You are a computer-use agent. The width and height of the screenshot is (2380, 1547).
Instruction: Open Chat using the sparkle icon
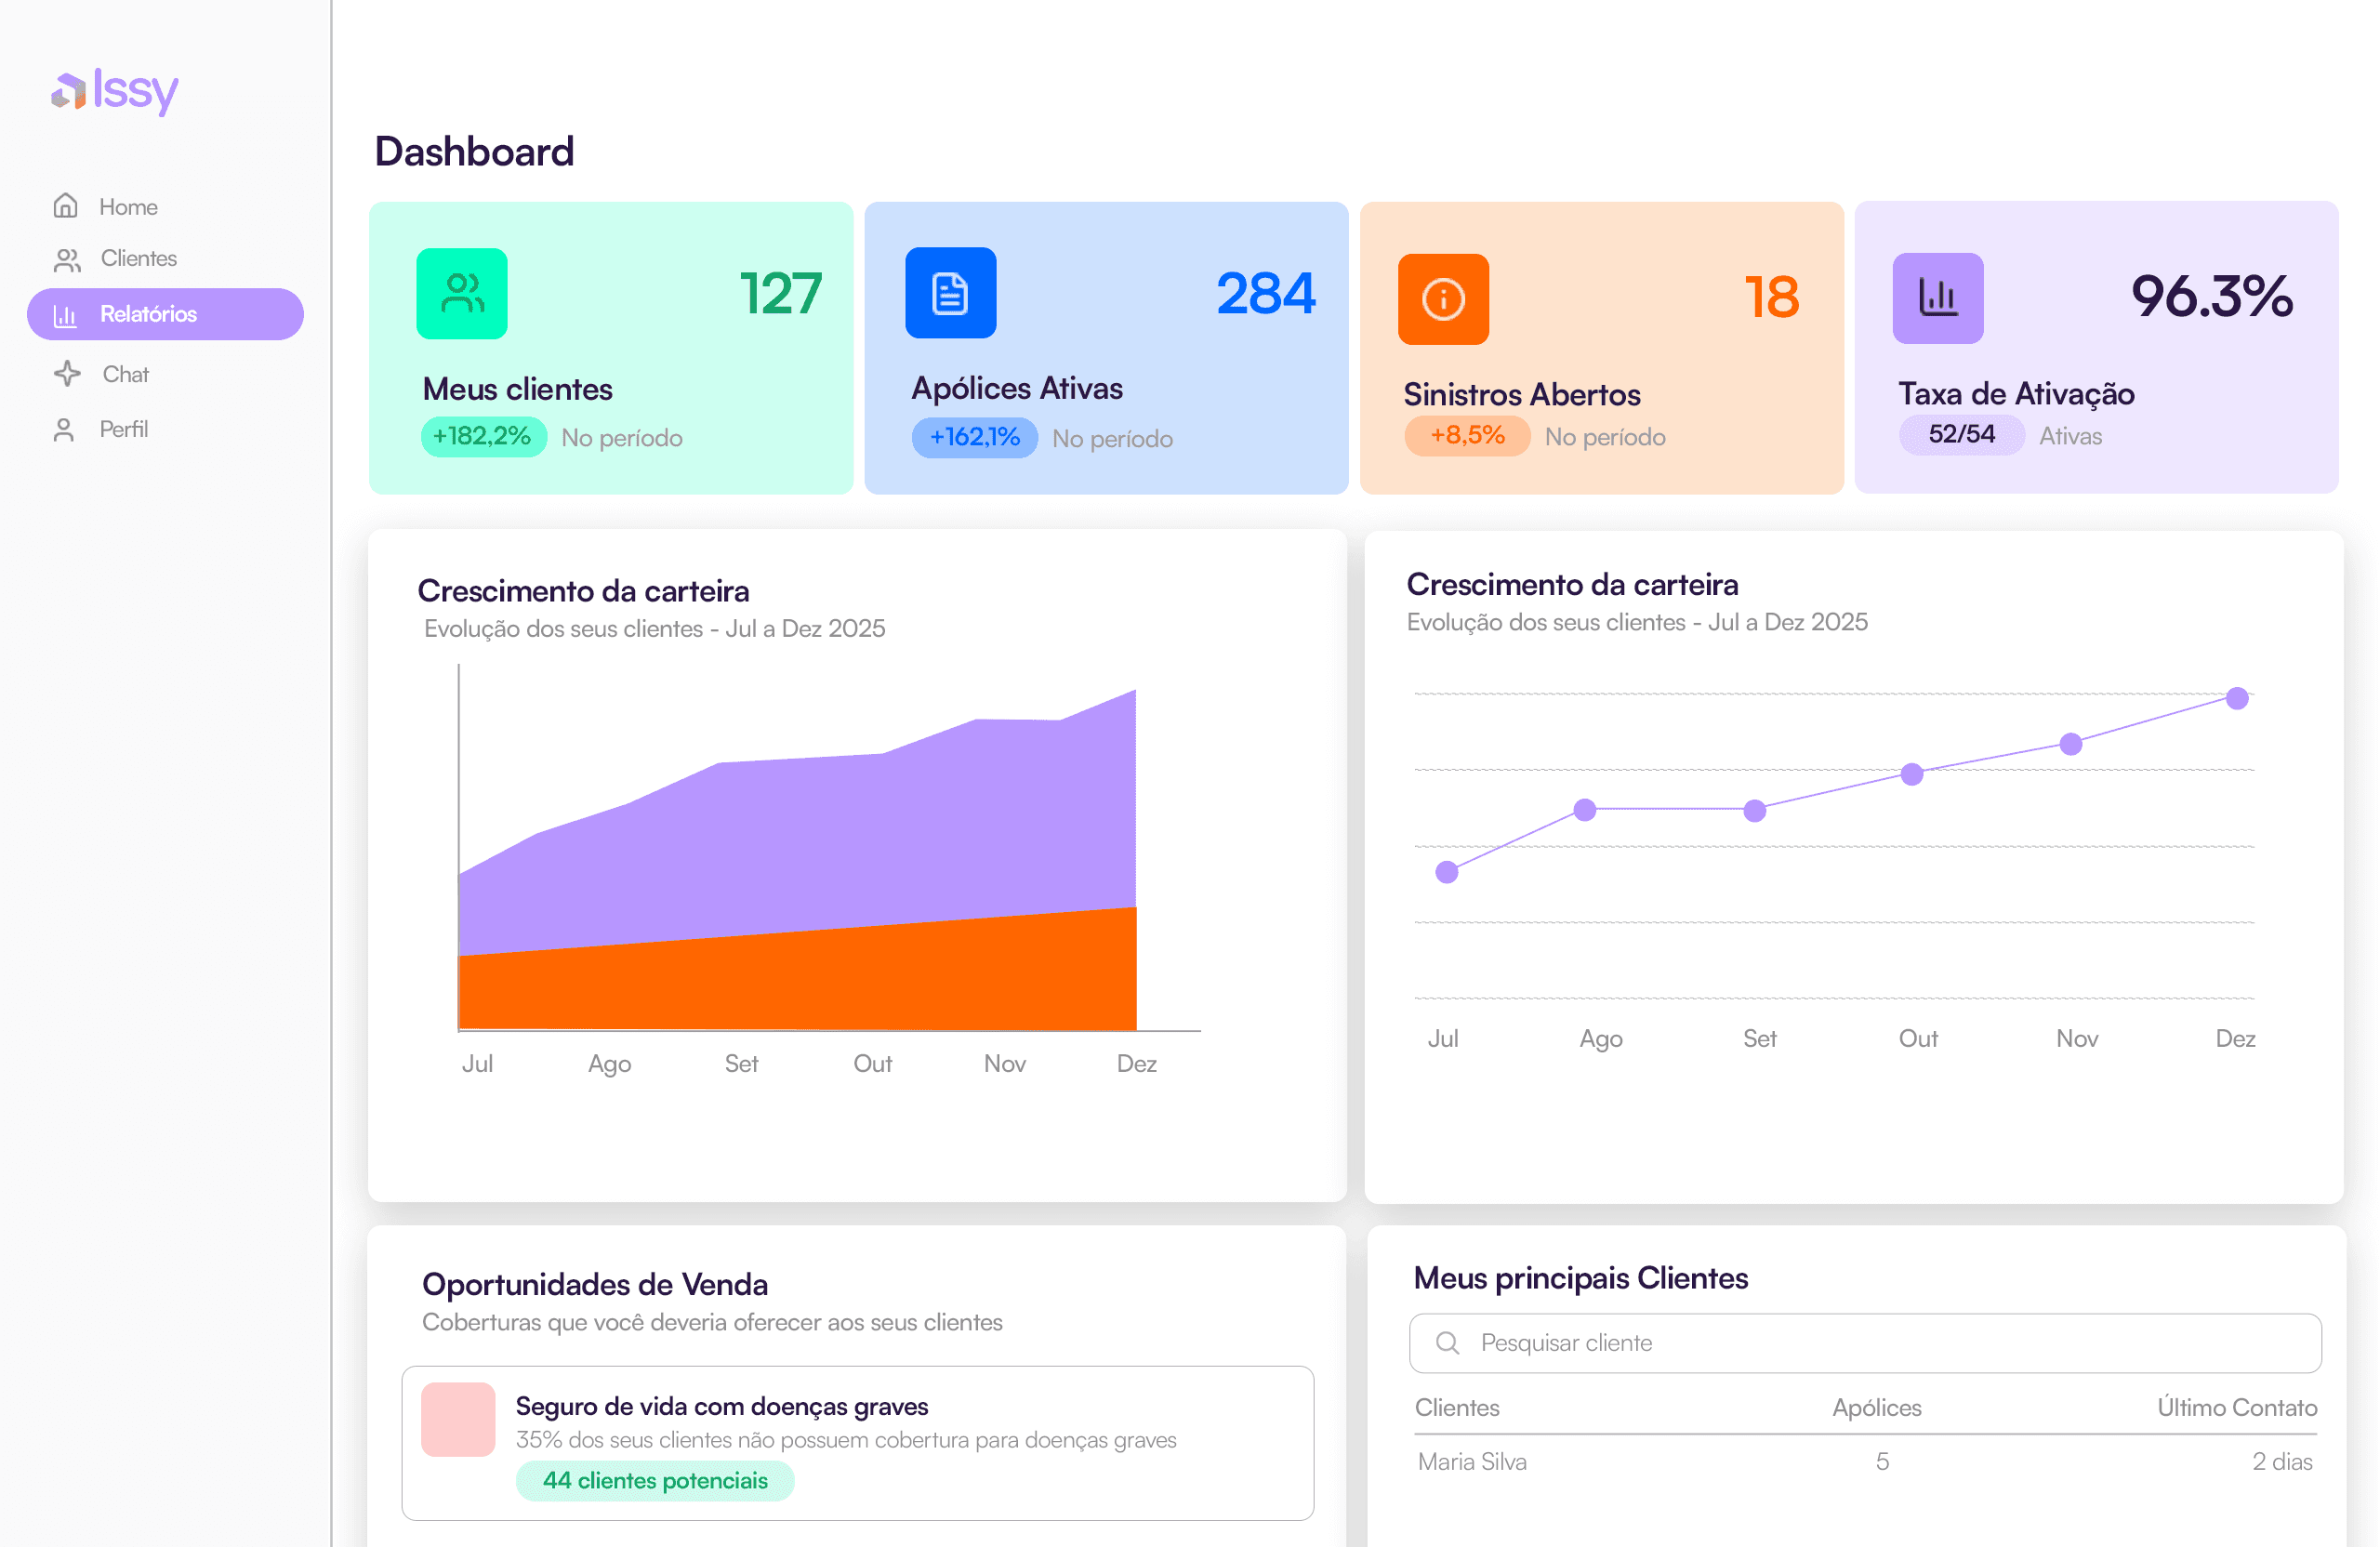pos(66,373)
